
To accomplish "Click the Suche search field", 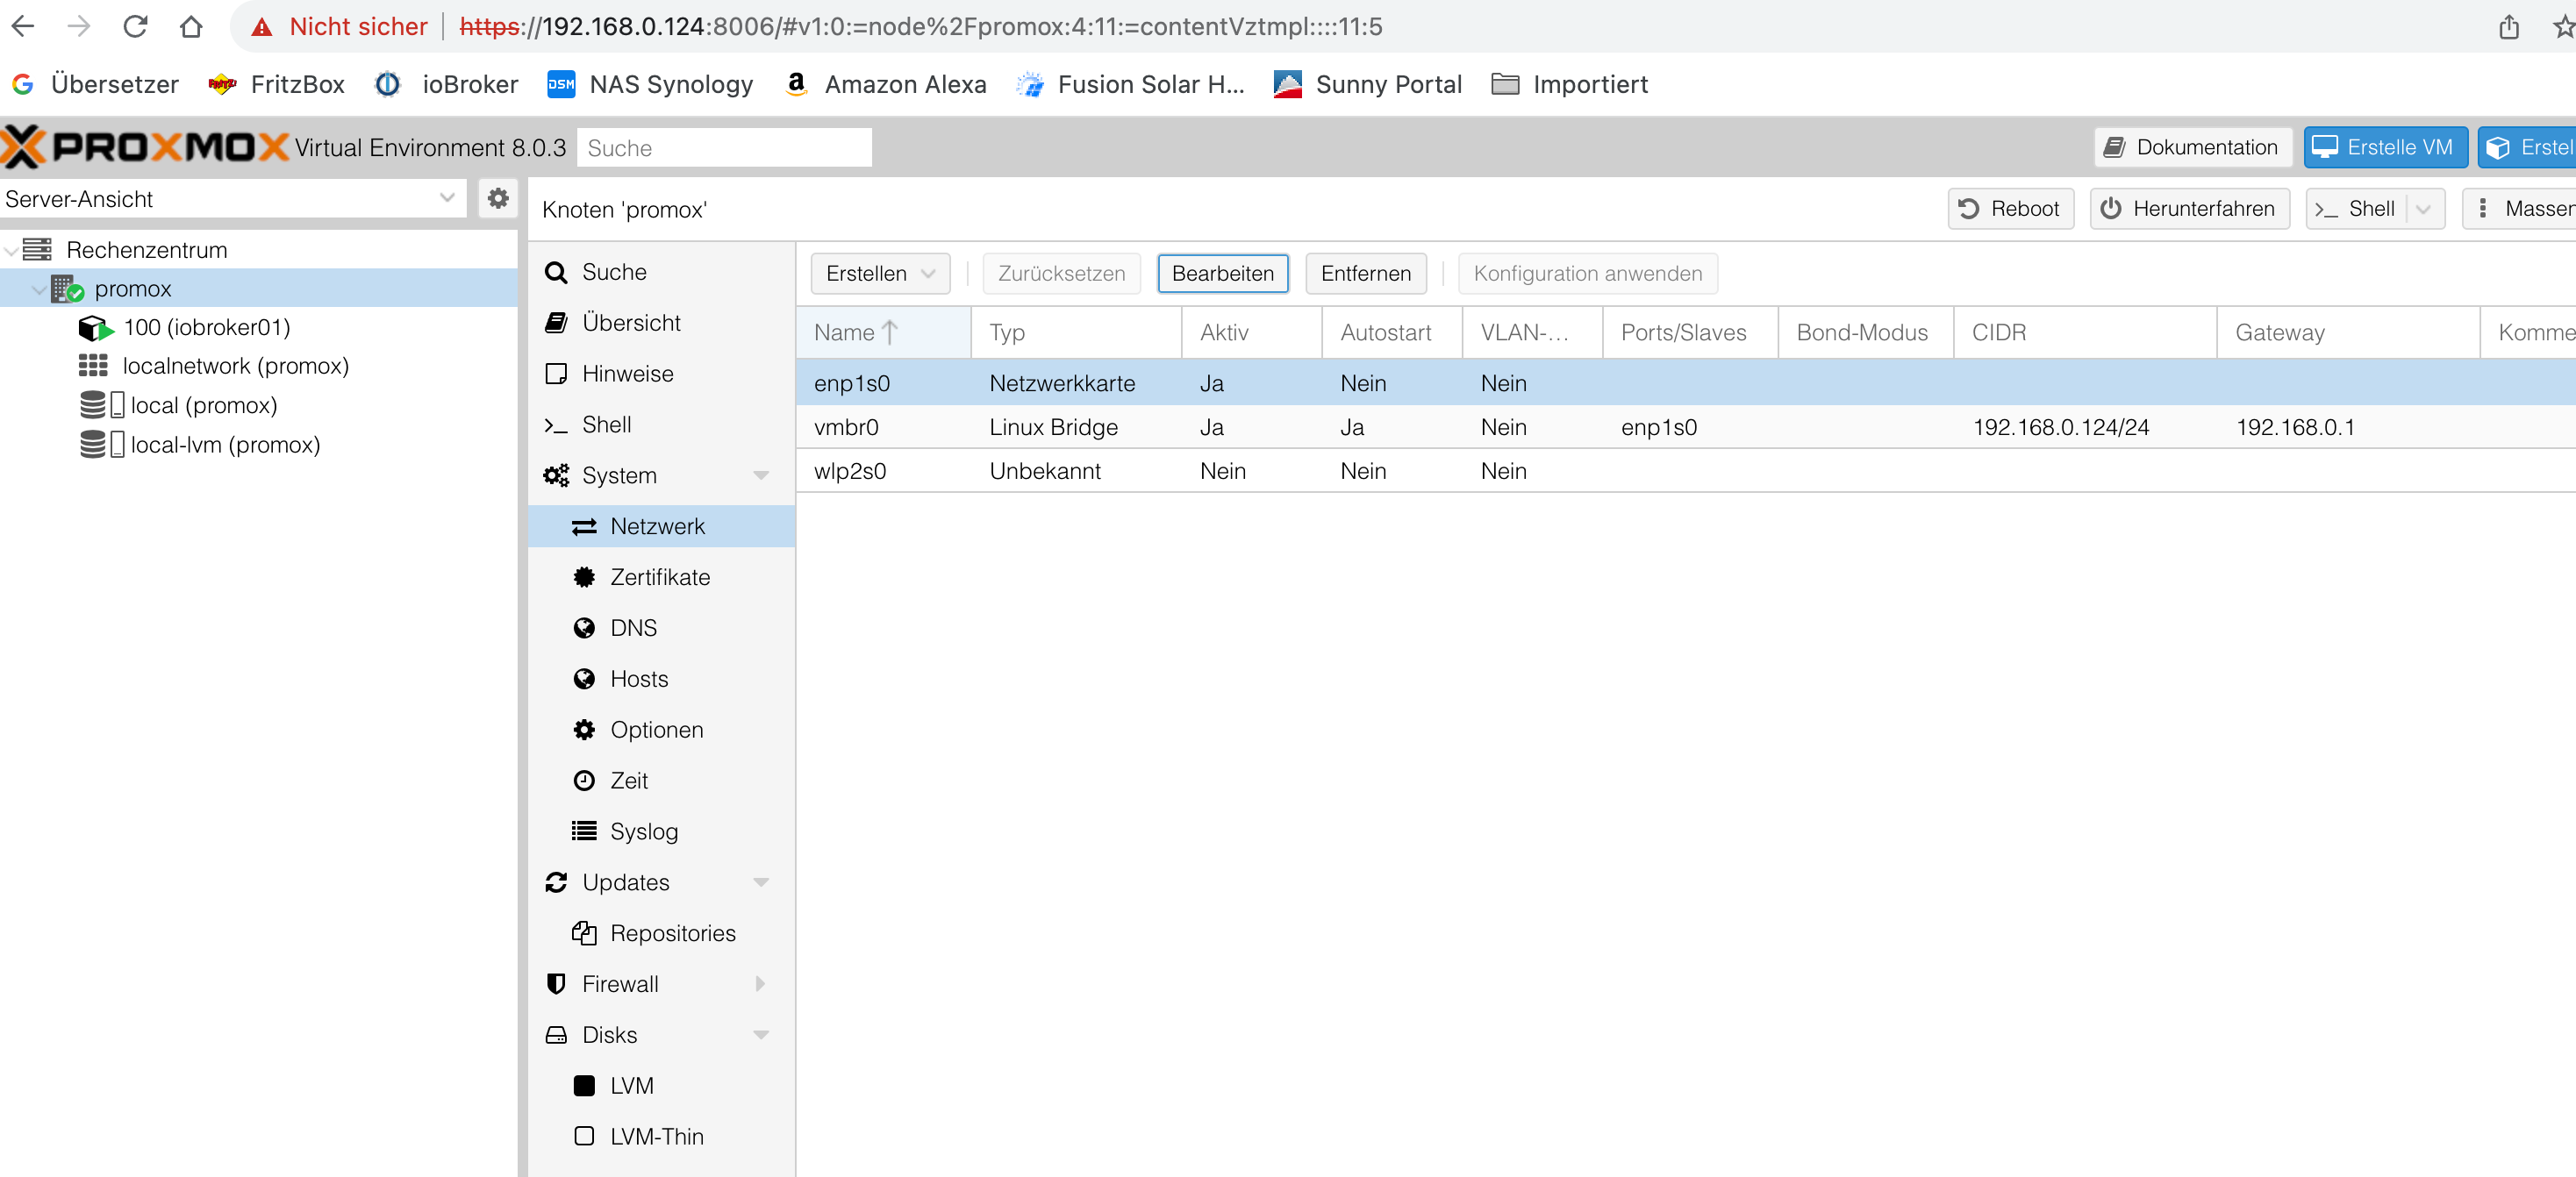I will point(724,148).
